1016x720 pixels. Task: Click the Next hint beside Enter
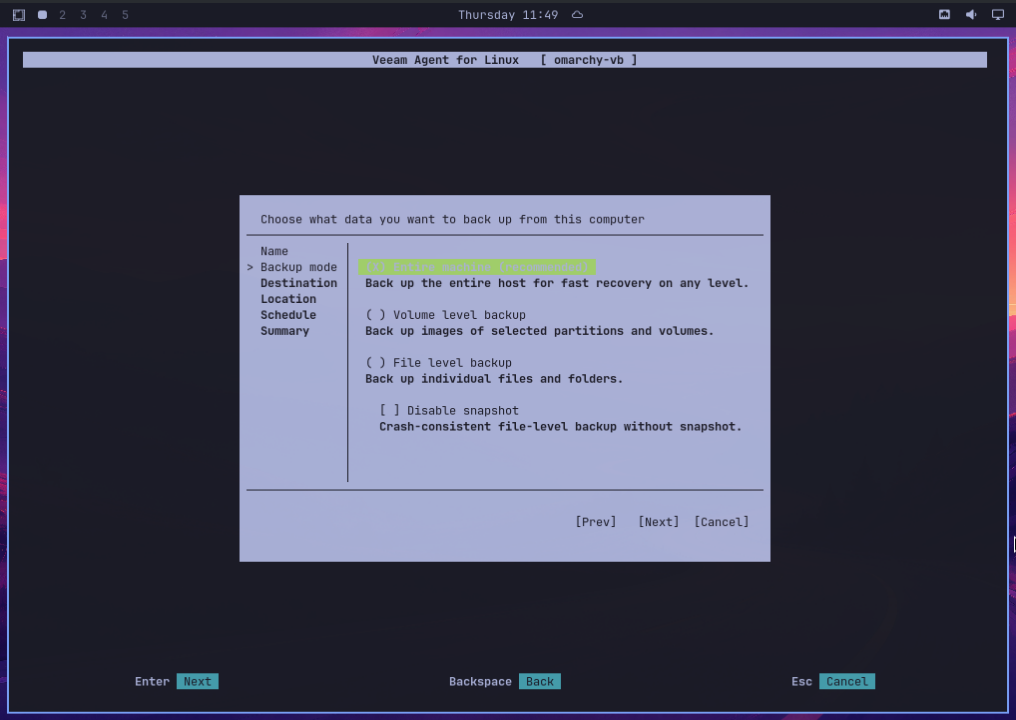point(197,681)
